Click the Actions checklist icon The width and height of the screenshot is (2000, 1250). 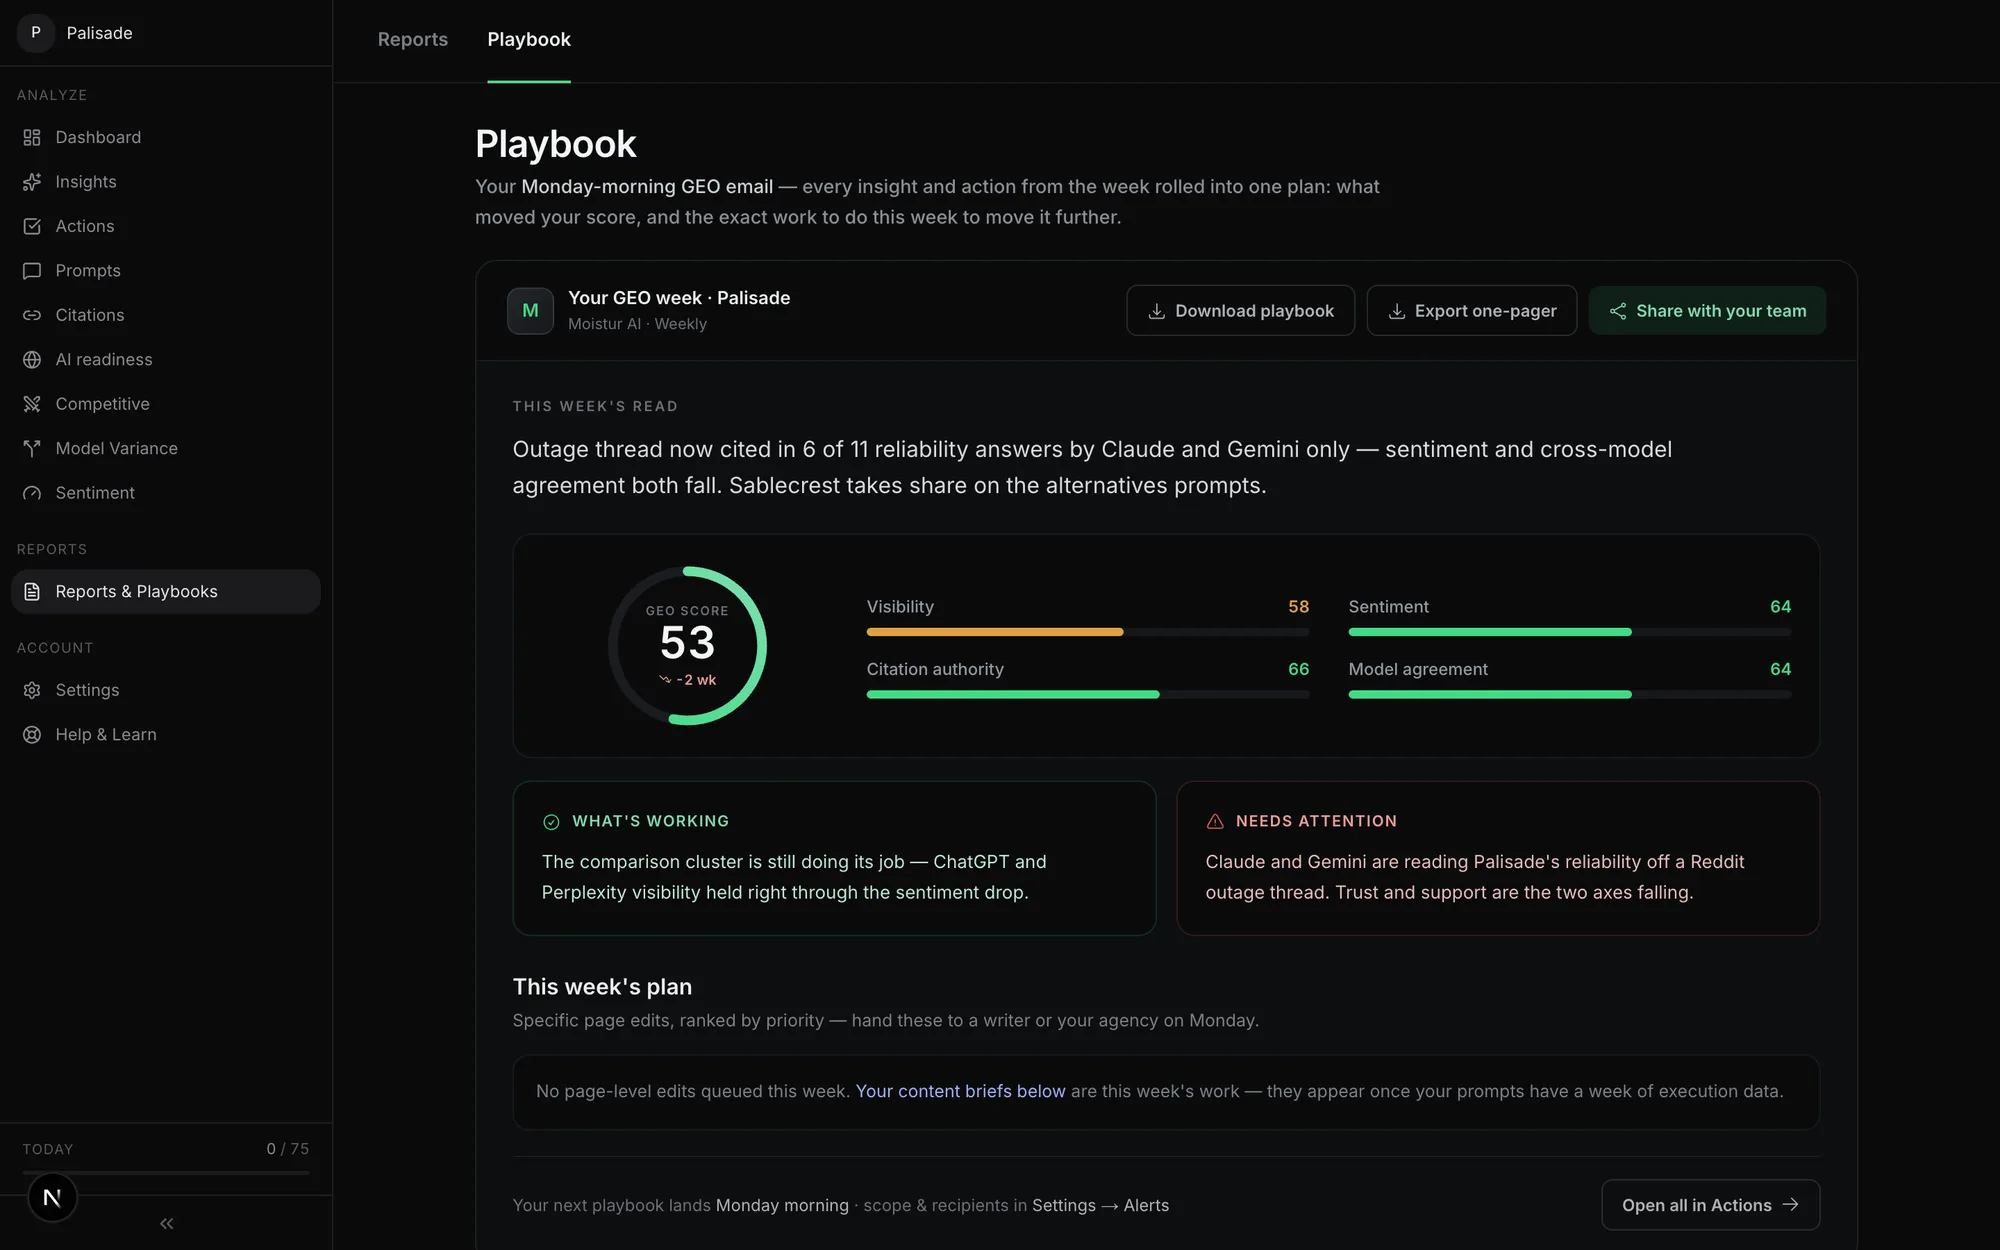click(x=32, y=227)
